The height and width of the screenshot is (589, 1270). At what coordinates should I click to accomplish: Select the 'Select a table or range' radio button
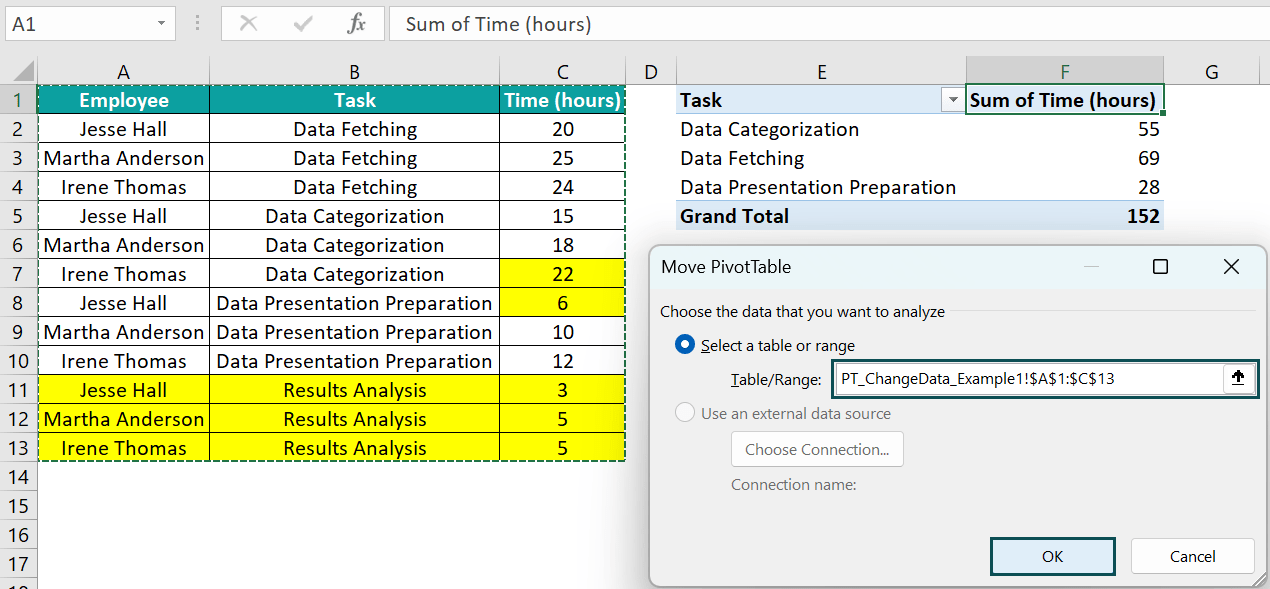pos(683,343)
